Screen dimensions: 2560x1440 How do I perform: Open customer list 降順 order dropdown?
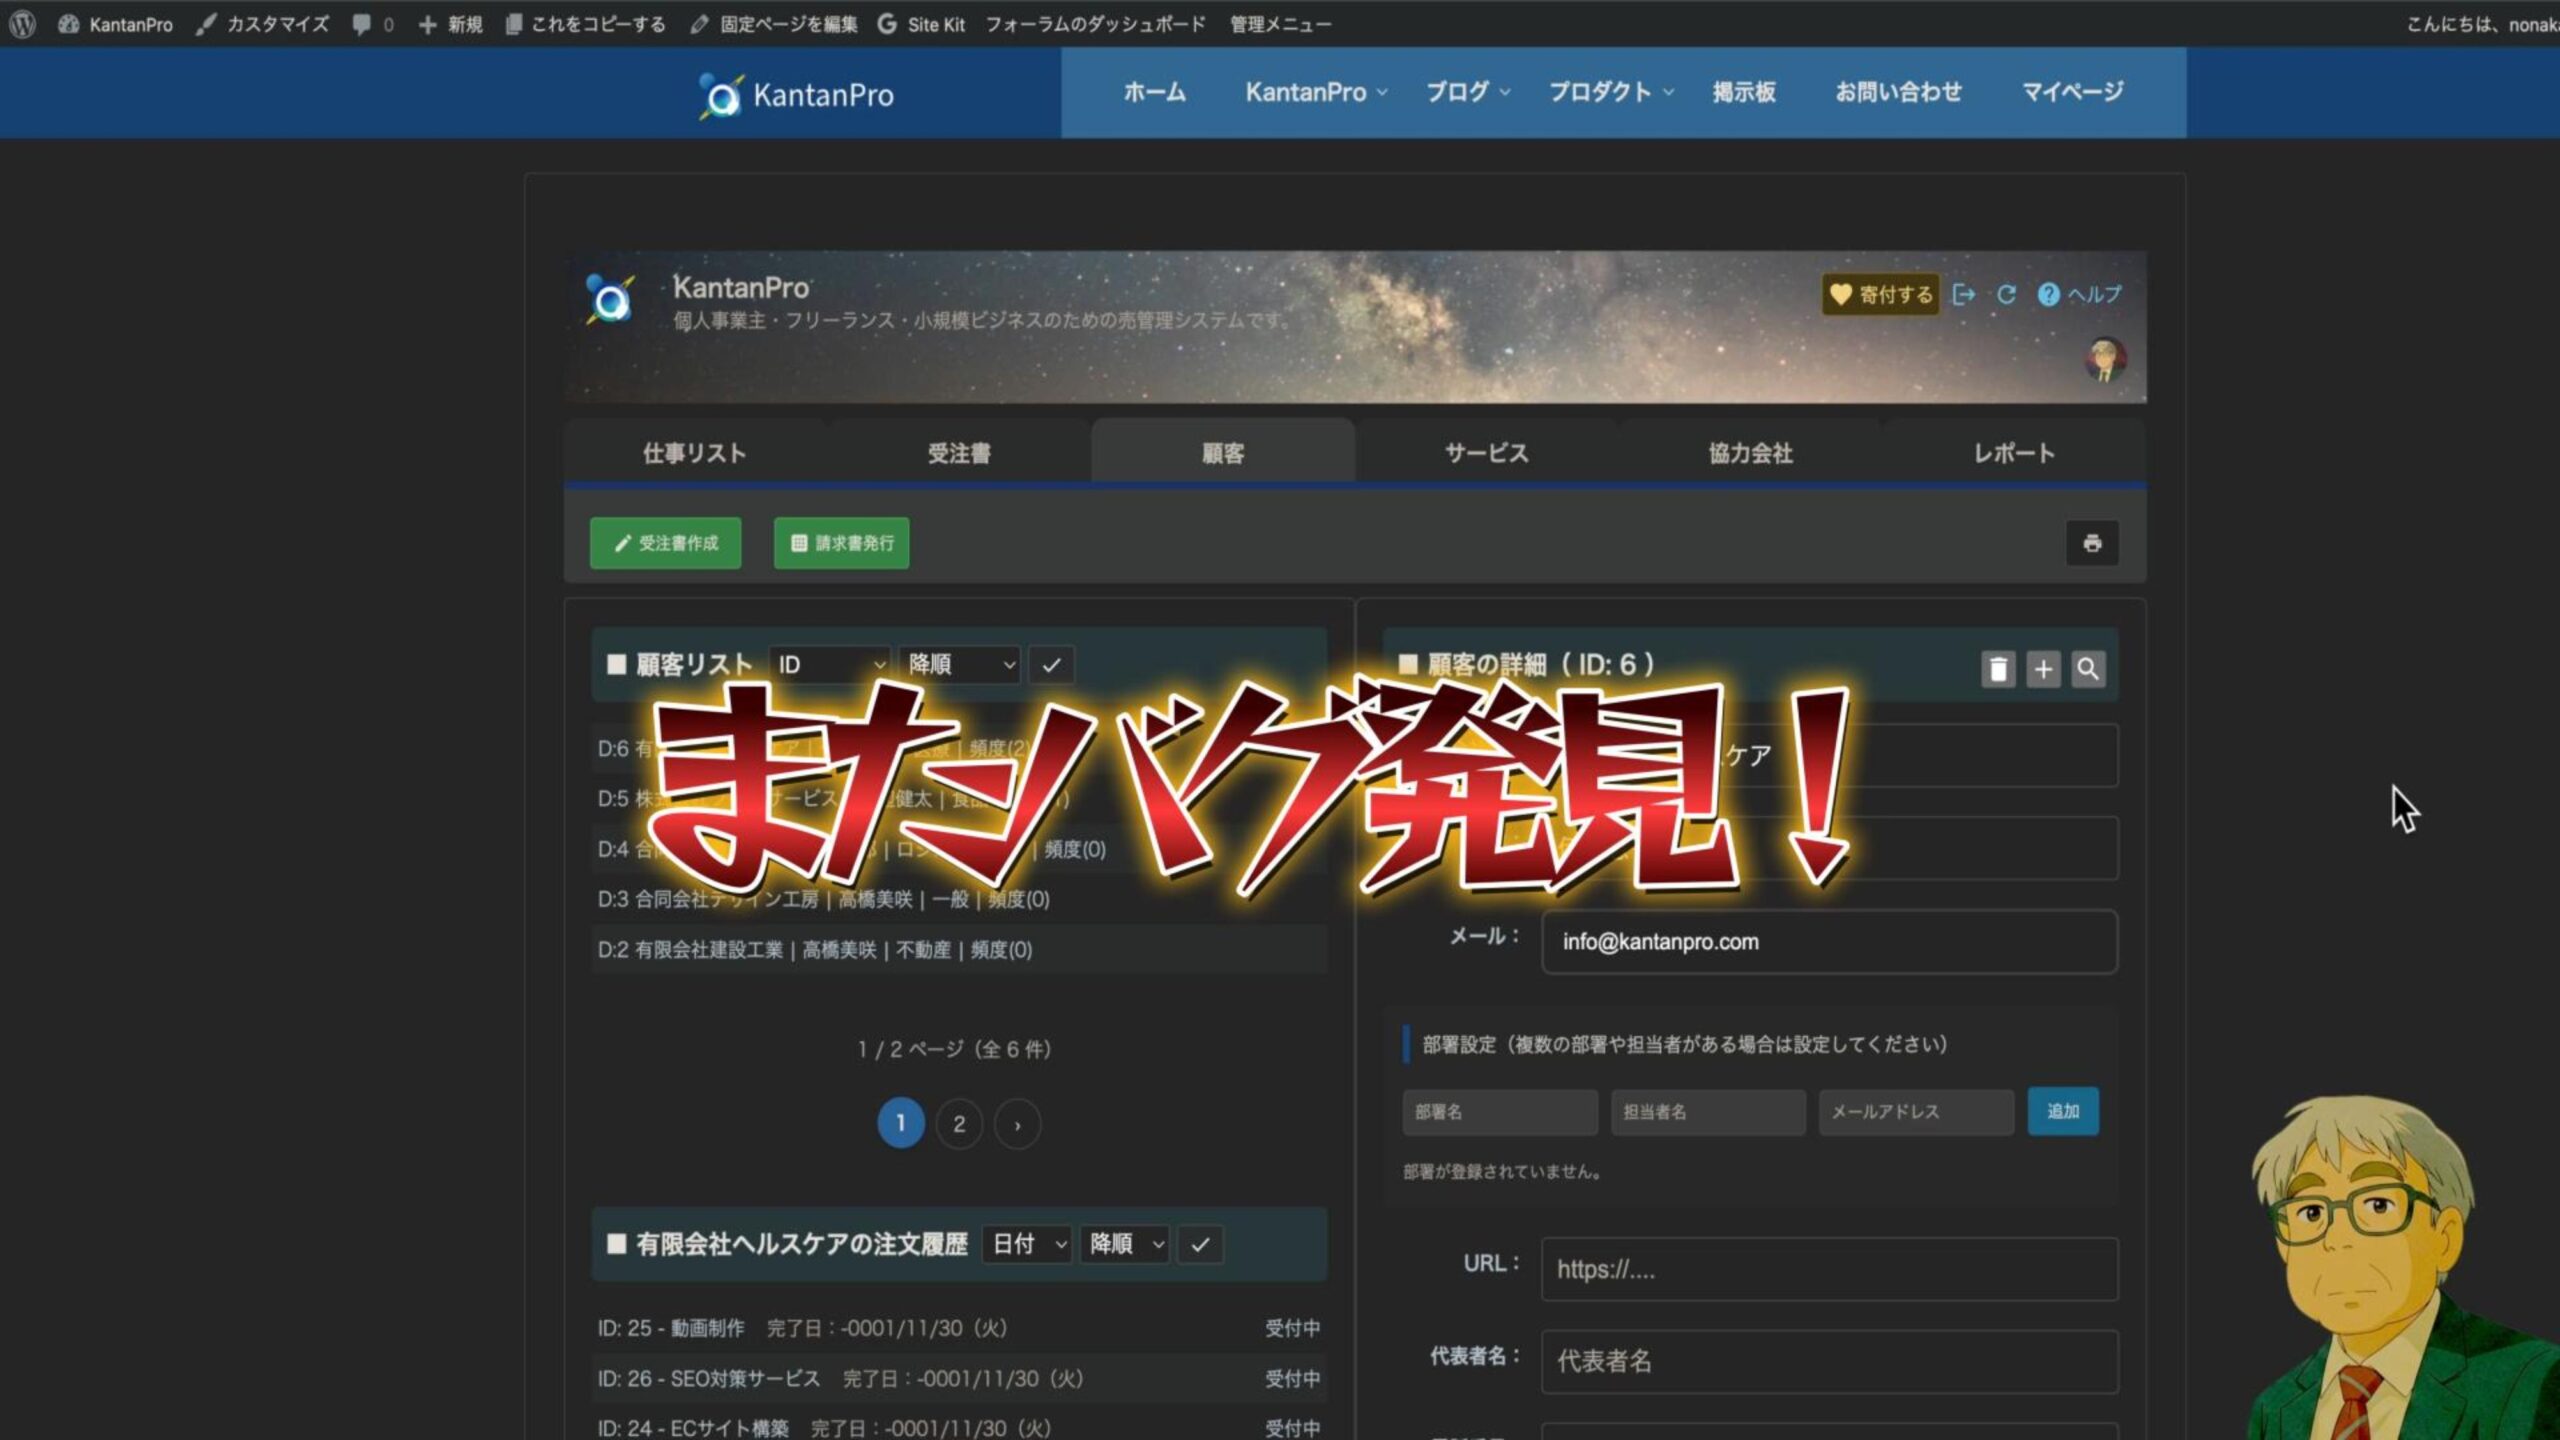click(960, 665)
